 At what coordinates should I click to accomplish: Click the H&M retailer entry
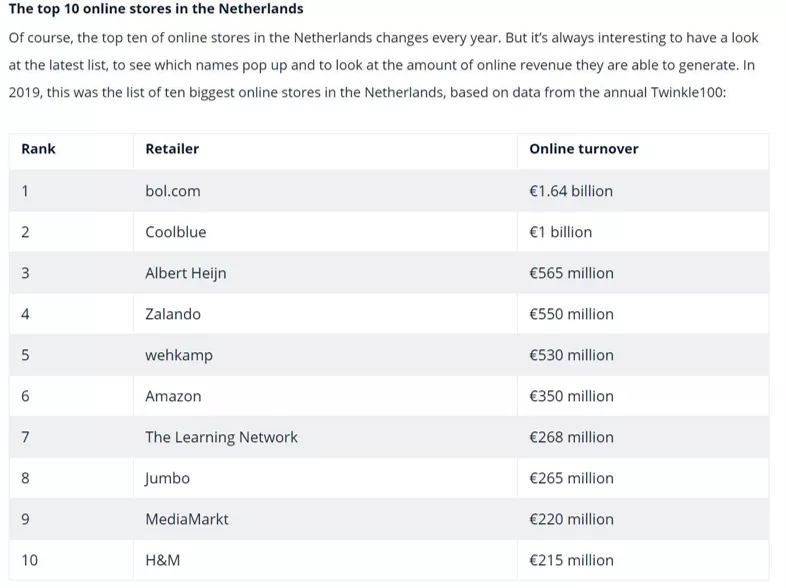(162, 560)
